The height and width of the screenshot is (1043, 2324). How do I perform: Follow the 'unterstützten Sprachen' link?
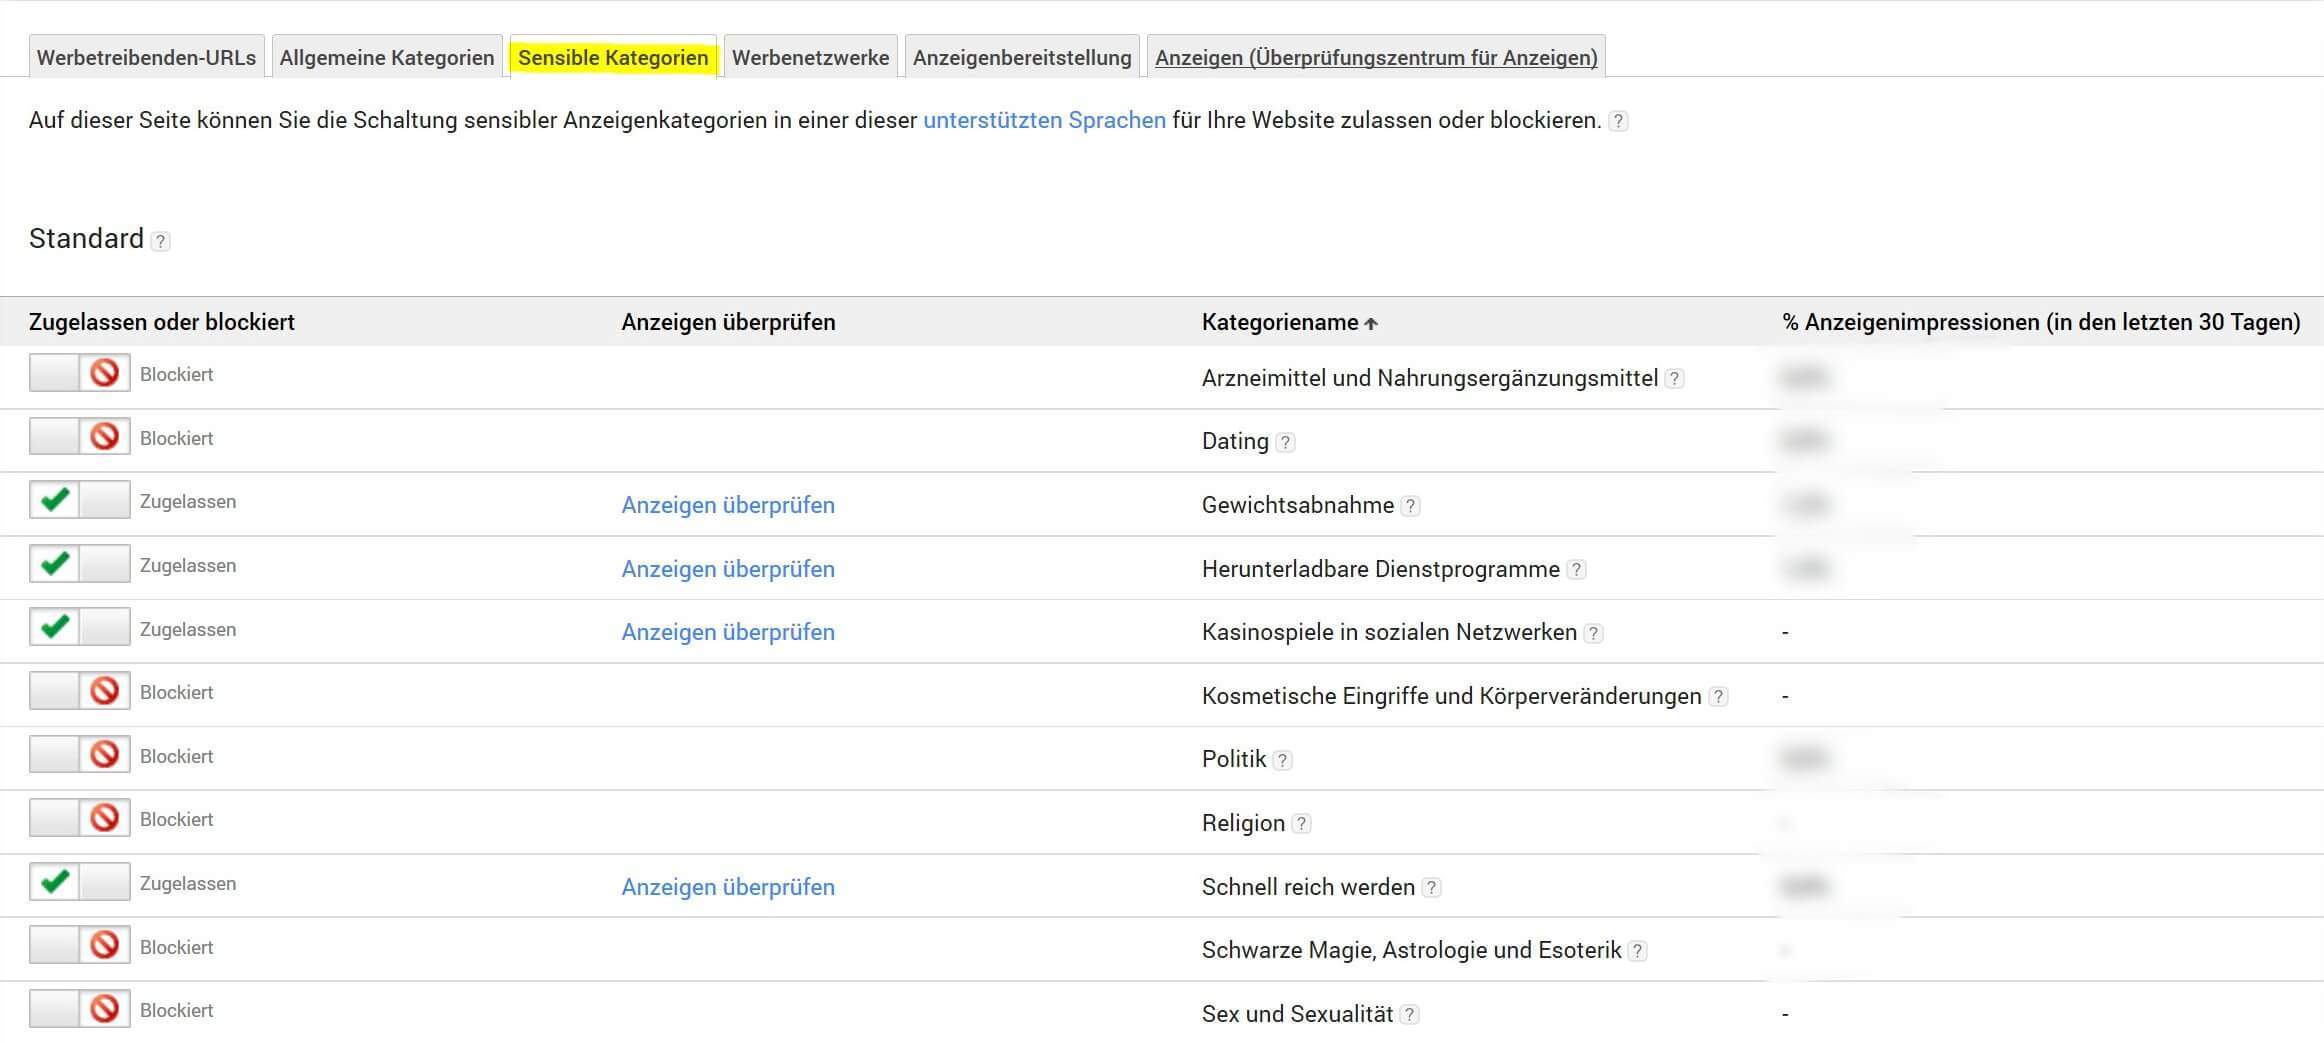click(x=1044, y=120)
